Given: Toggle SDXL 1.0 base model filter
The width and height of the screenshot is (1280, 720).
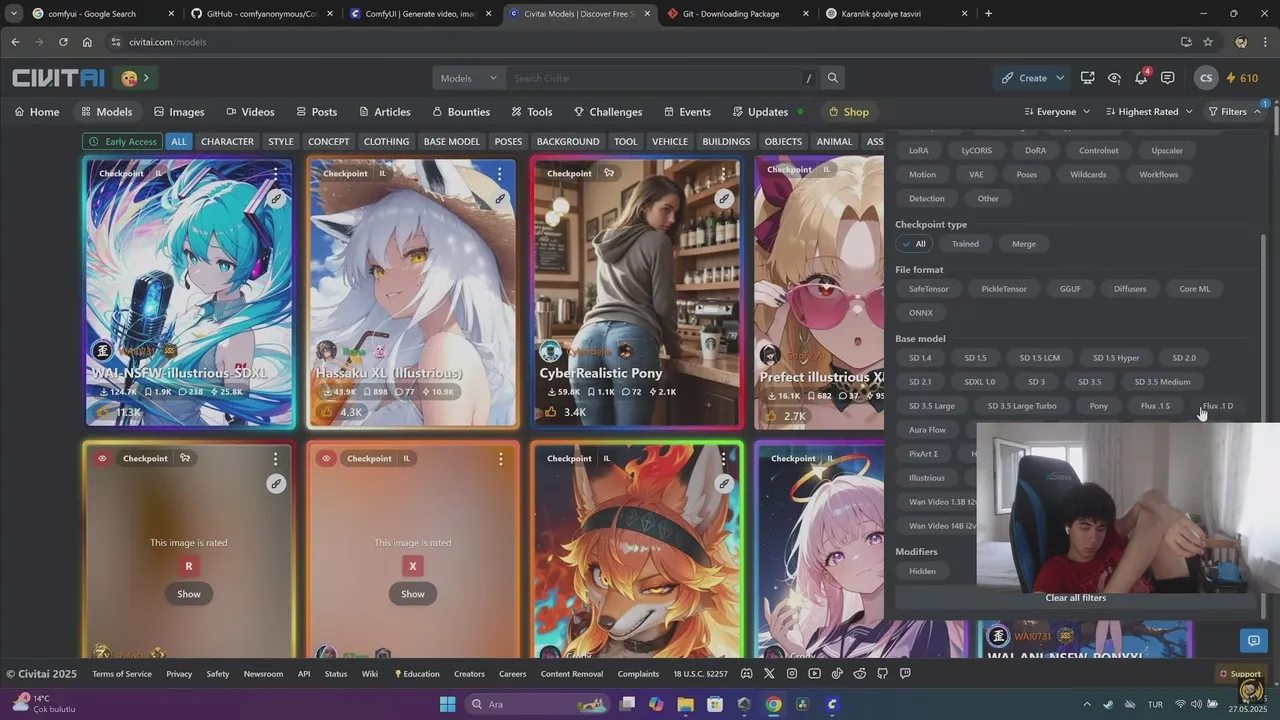Looking at the screenshot, I should (x=980, y=382).
